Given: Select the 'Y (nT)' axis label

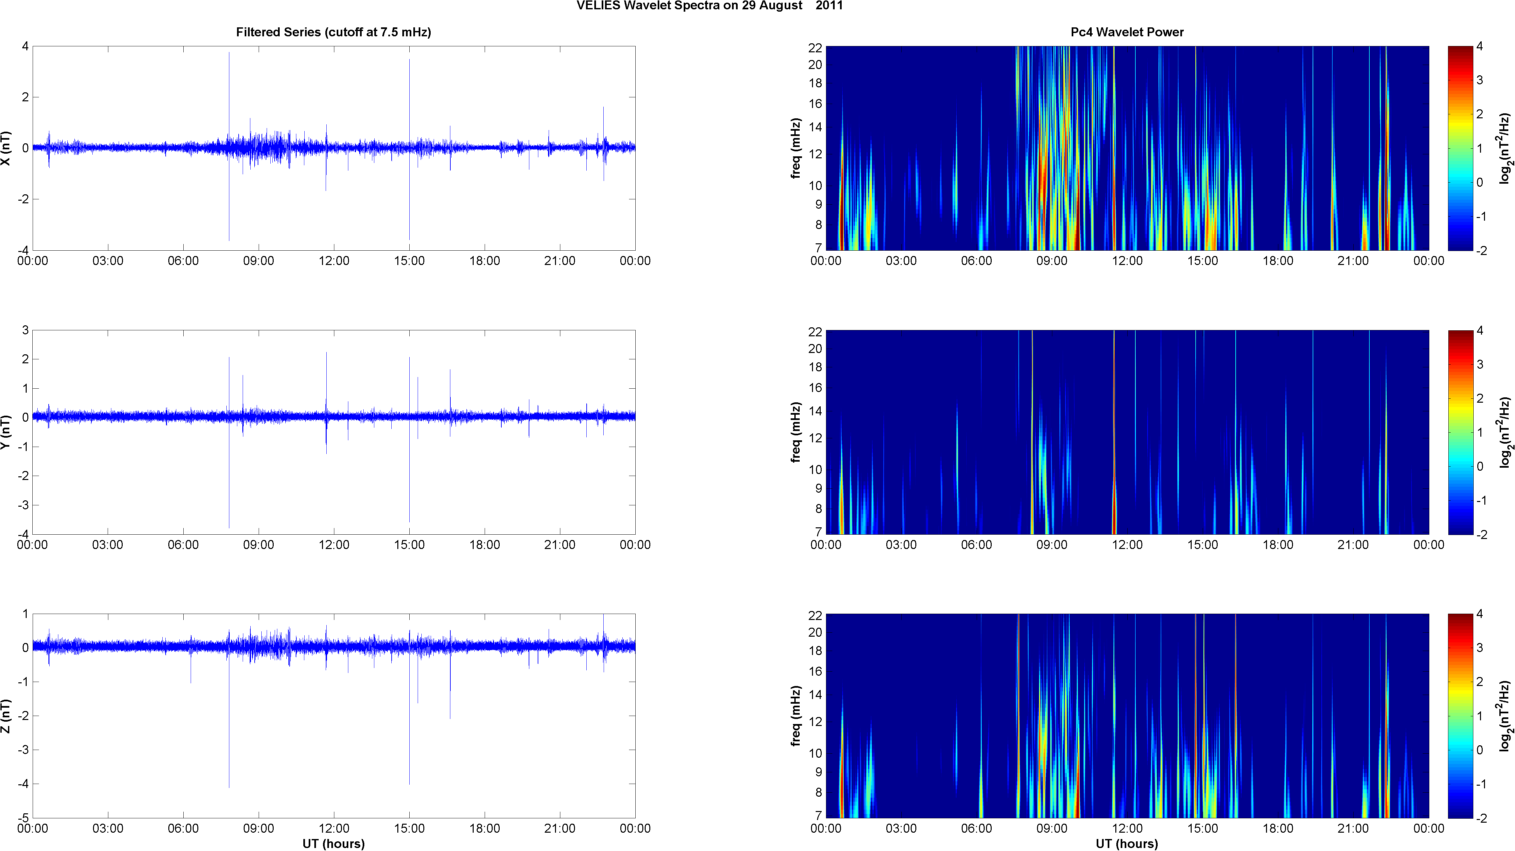Looking at the screenshot, I should tap(8, 432).
